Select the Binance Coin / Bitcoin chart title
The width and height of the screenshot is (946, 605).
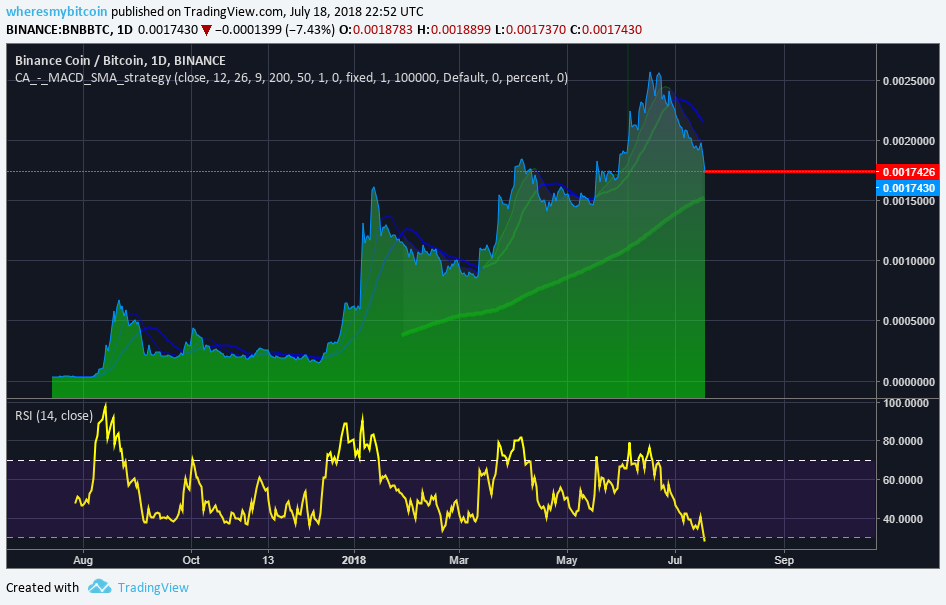(x=120, y=60)
